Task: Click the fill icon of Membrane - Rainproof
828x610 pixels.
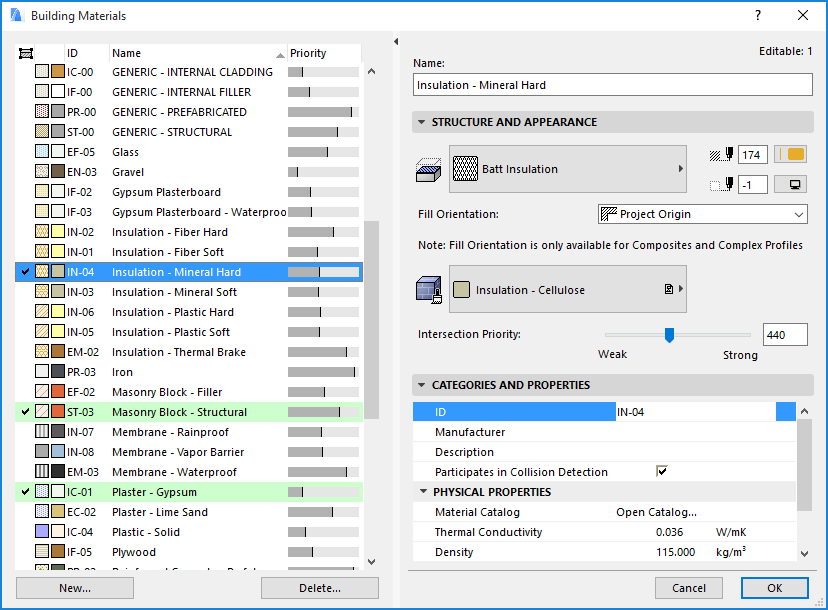Action: click(42, 431)
